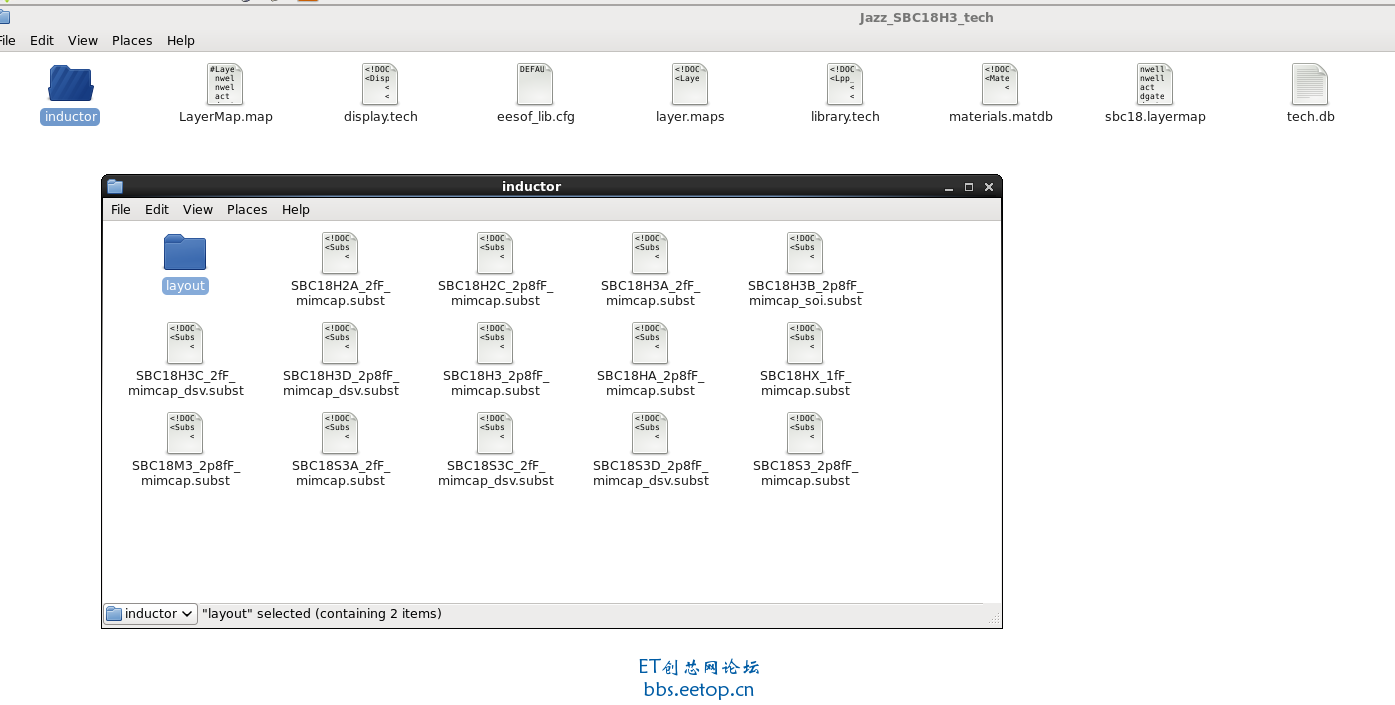
Task: Click the SBC18M3_2p8fF_mimcap.subst file icon
Action: click(x=185, y=434)
